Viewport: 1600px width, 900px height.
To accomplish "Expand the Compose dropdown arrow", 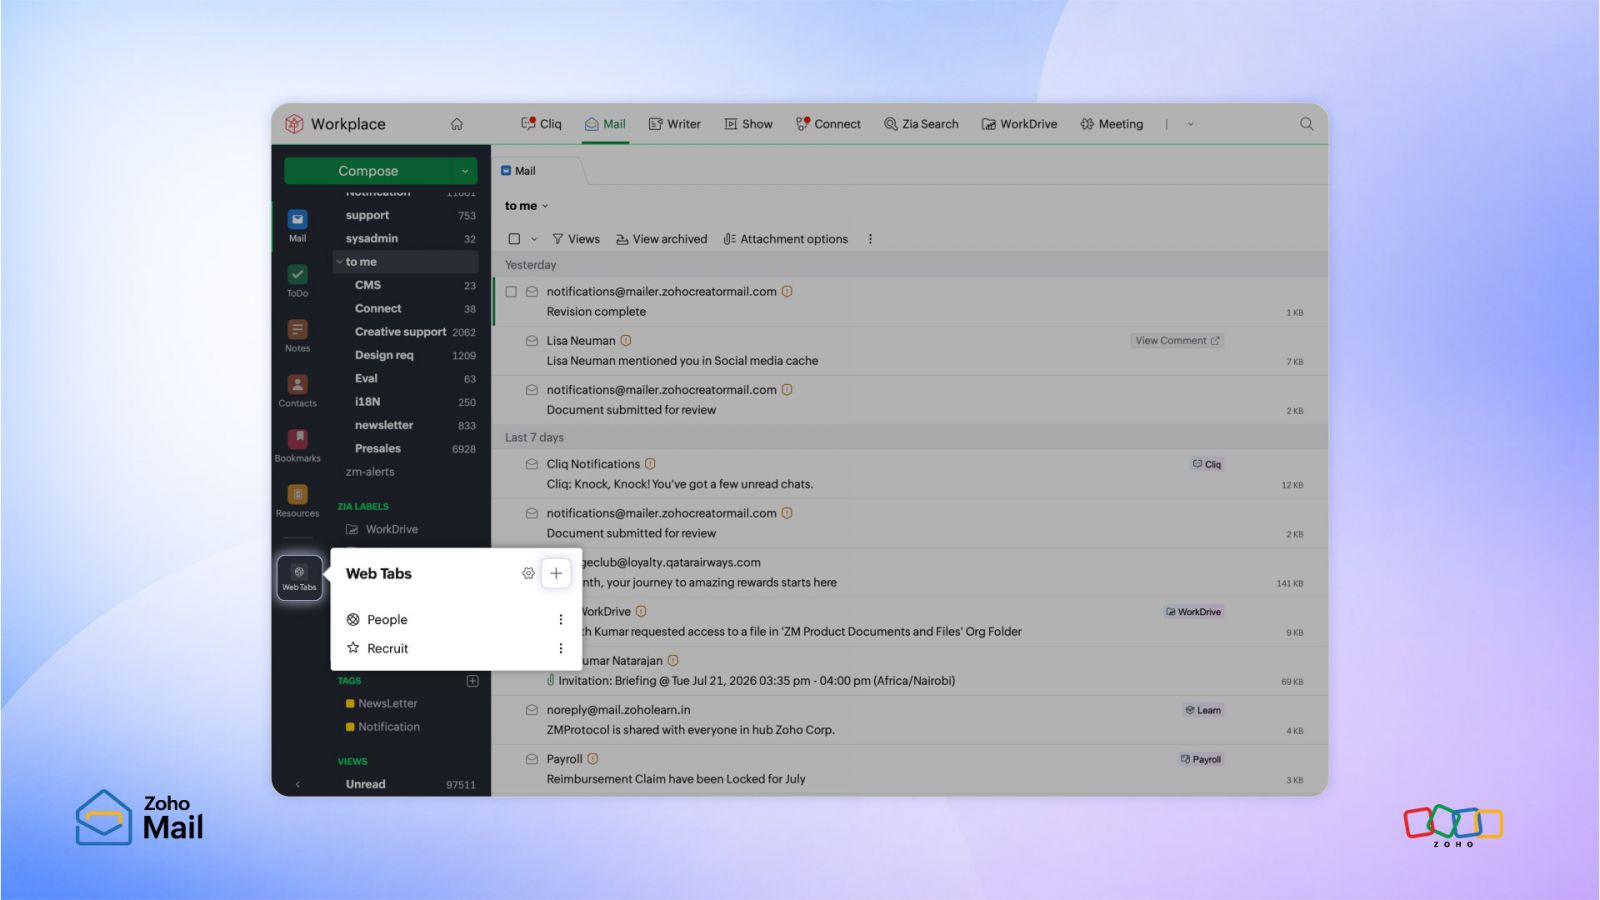I will 465,171.
